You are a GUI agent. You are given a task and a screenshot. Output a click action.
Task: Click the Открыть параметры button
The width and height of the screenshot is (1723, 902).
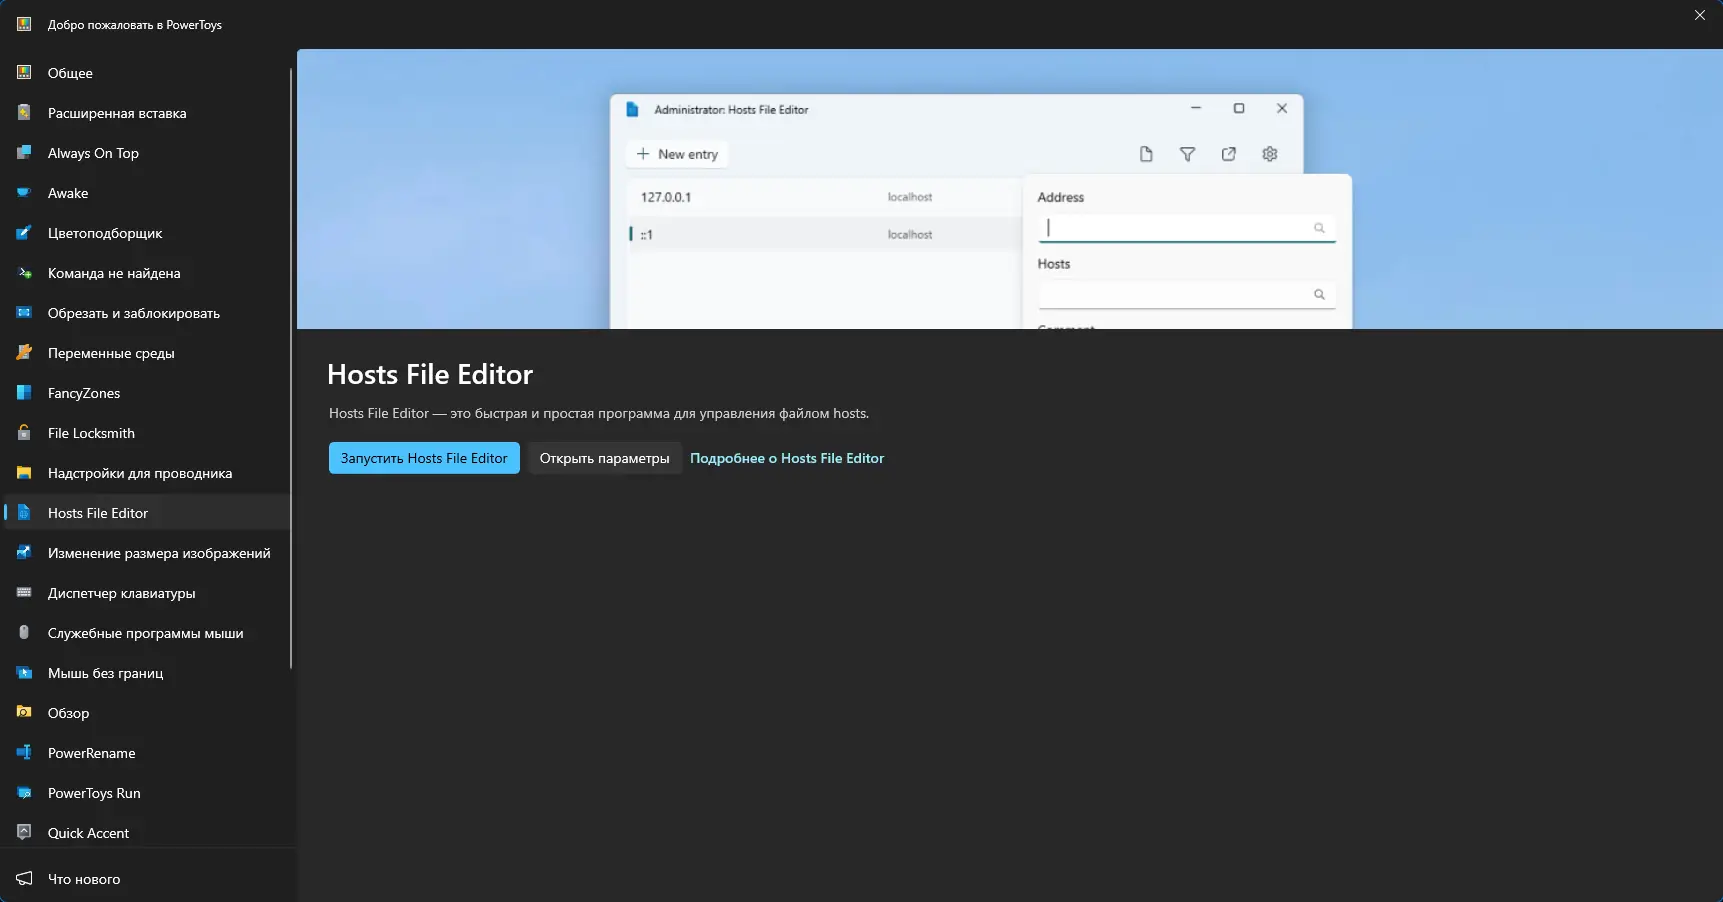click(605, 458)
